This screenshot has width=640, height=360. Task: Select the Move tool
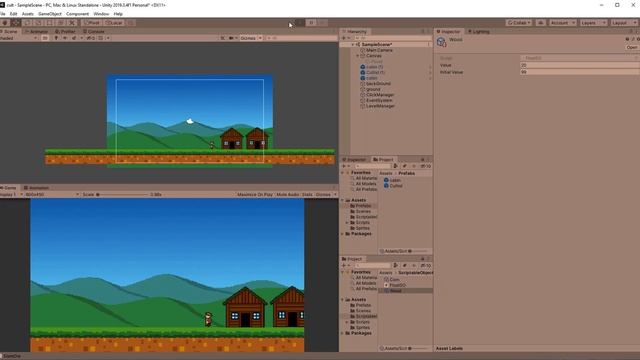16,23
